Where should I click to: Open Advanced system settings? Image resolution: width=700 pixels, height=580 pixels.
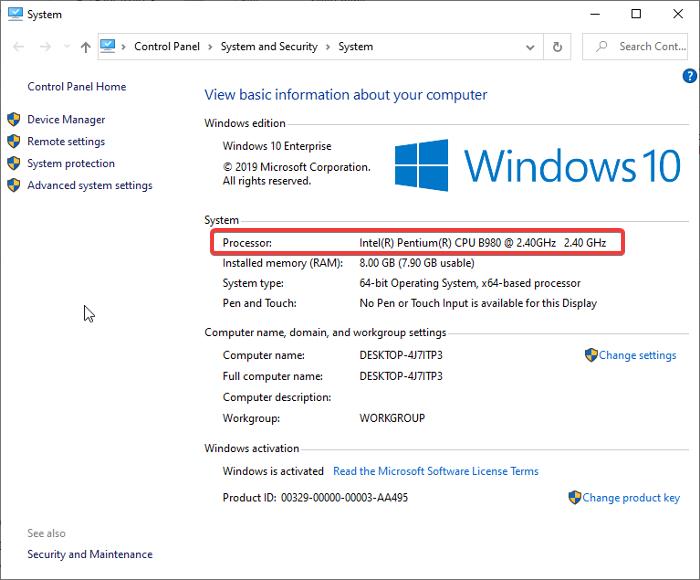[x=90, y=186]
